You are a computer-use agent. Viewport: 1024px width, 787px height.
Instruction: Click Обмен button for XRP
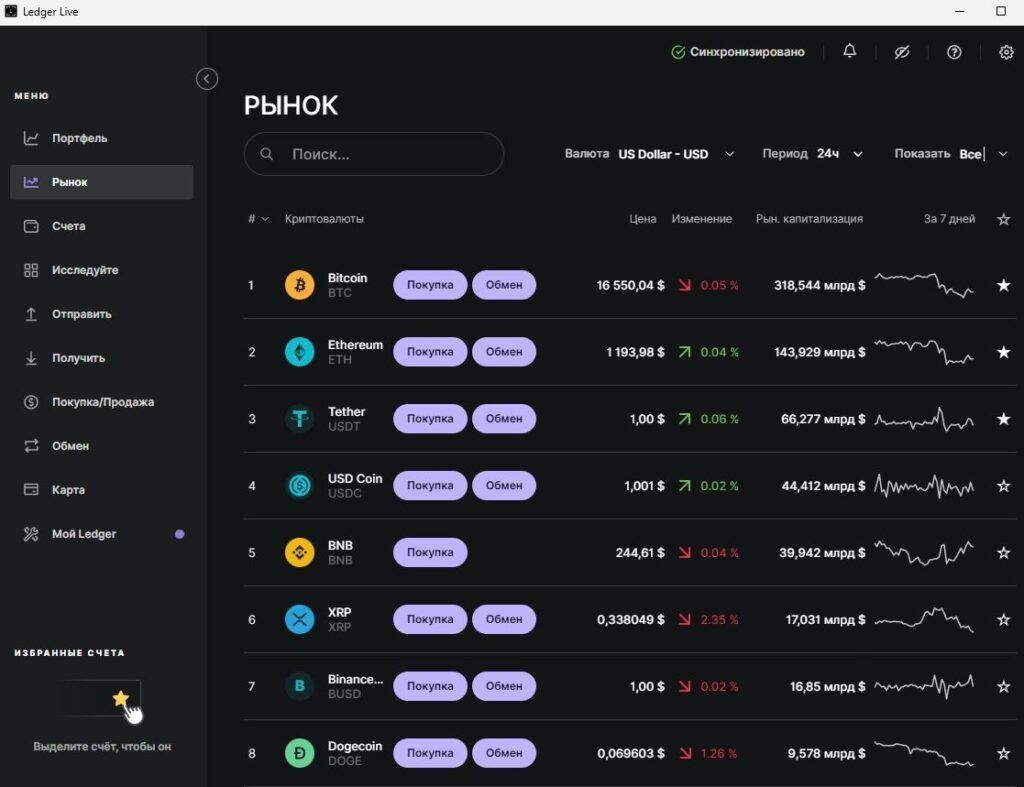[504, 619]
